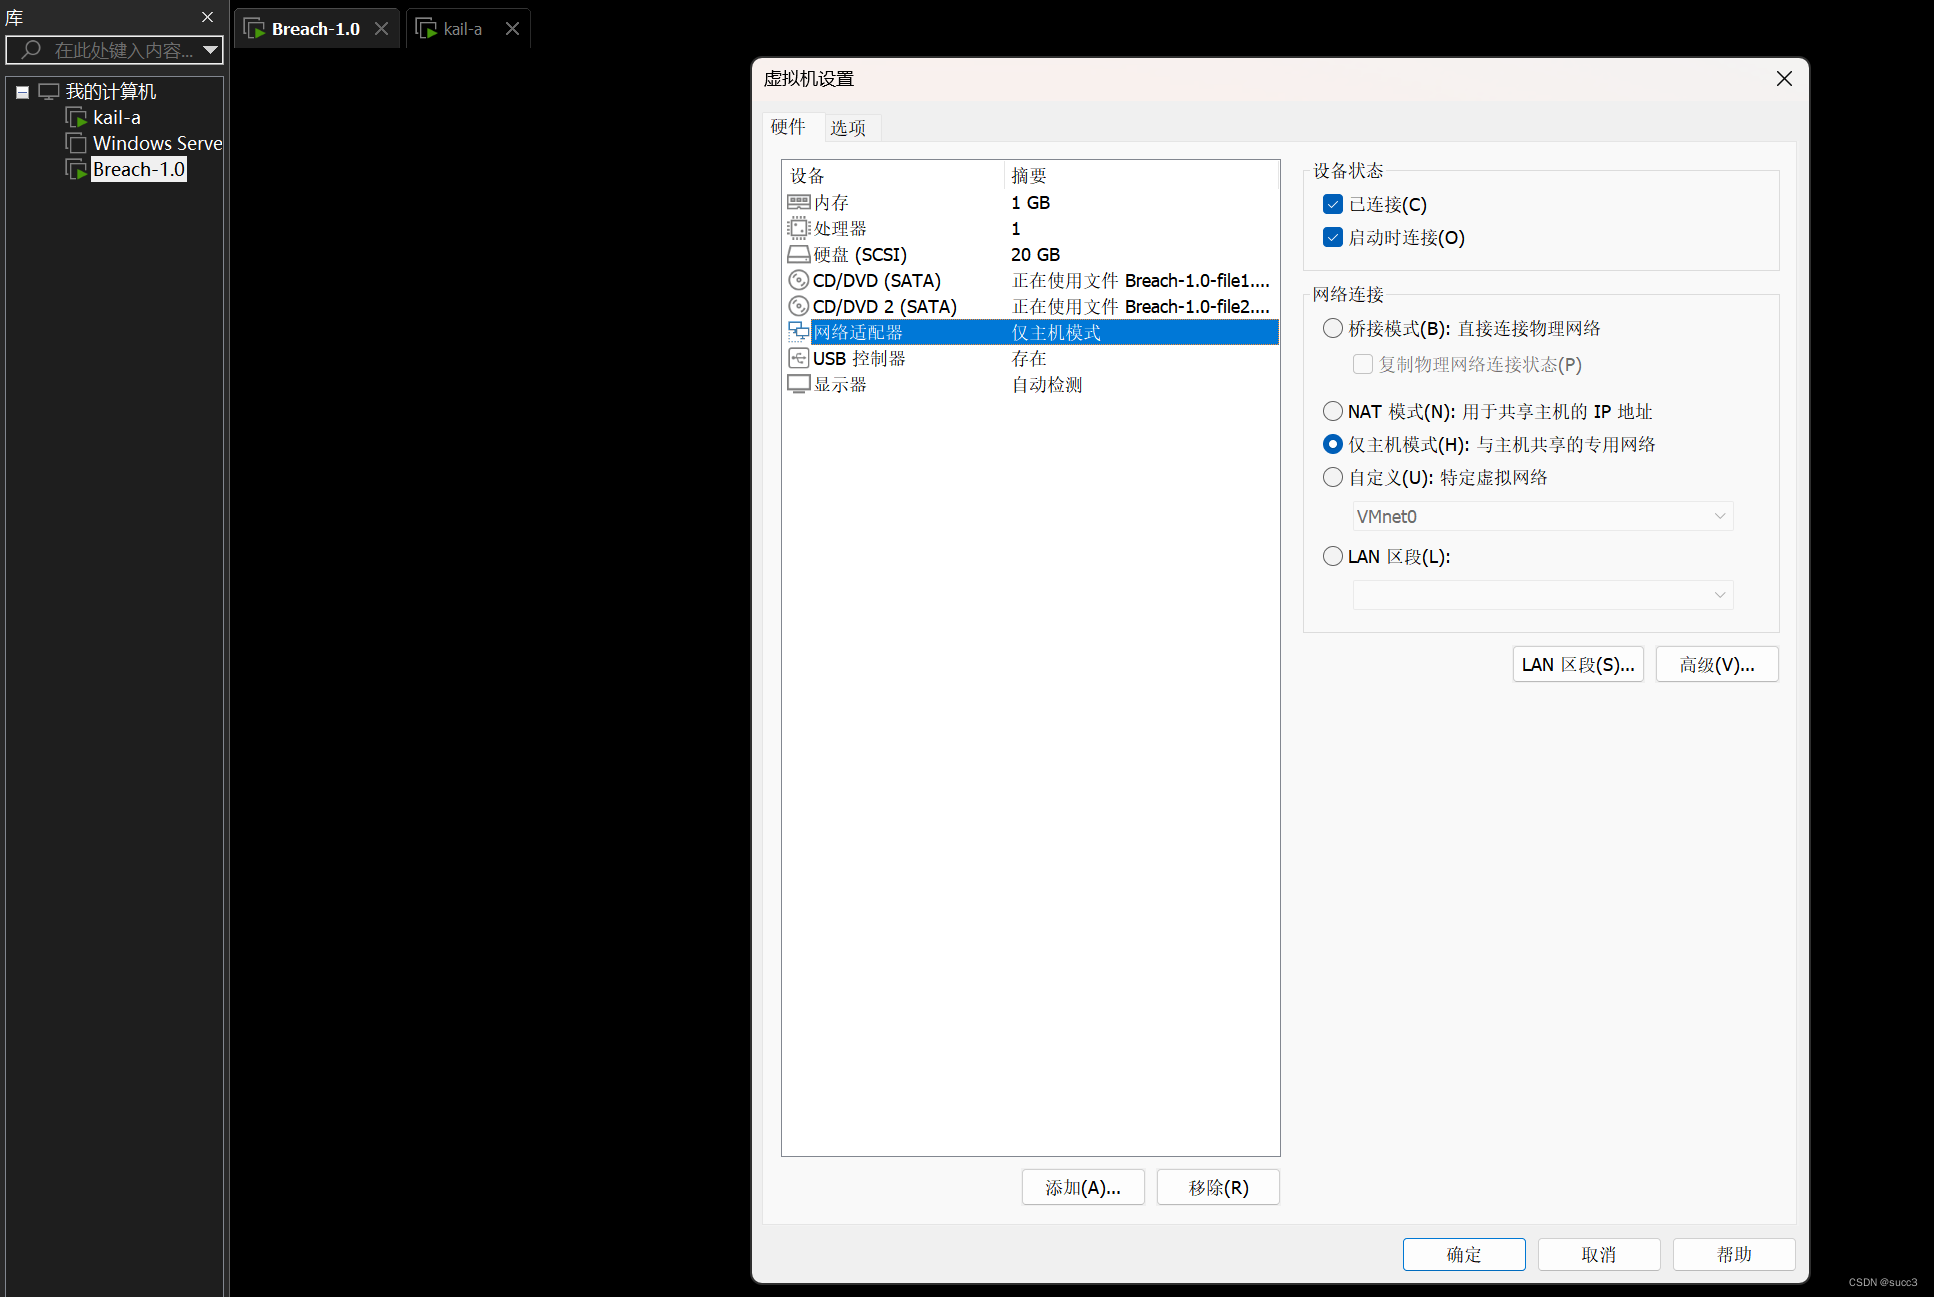Screen dimensions: 1934x1297
Task: Select the CD/DVD (SATA) disc icon
Action: click(x=798, y=281)
